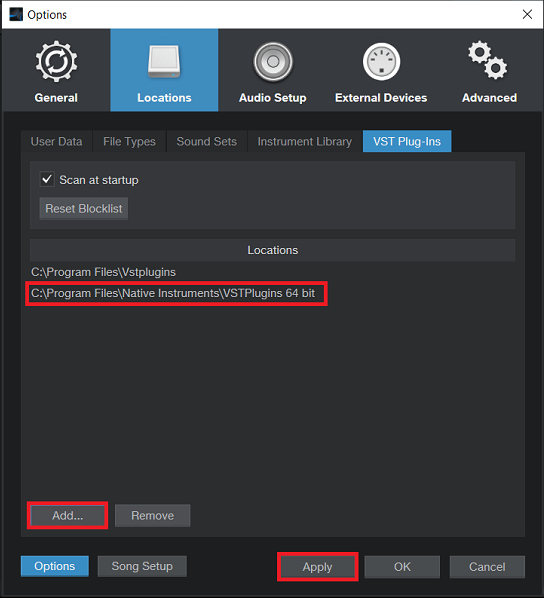Image resolution: width=544 pixels, height=598 pixels.
Task: Switch to Song Setup view
Action: coord(142,566)
